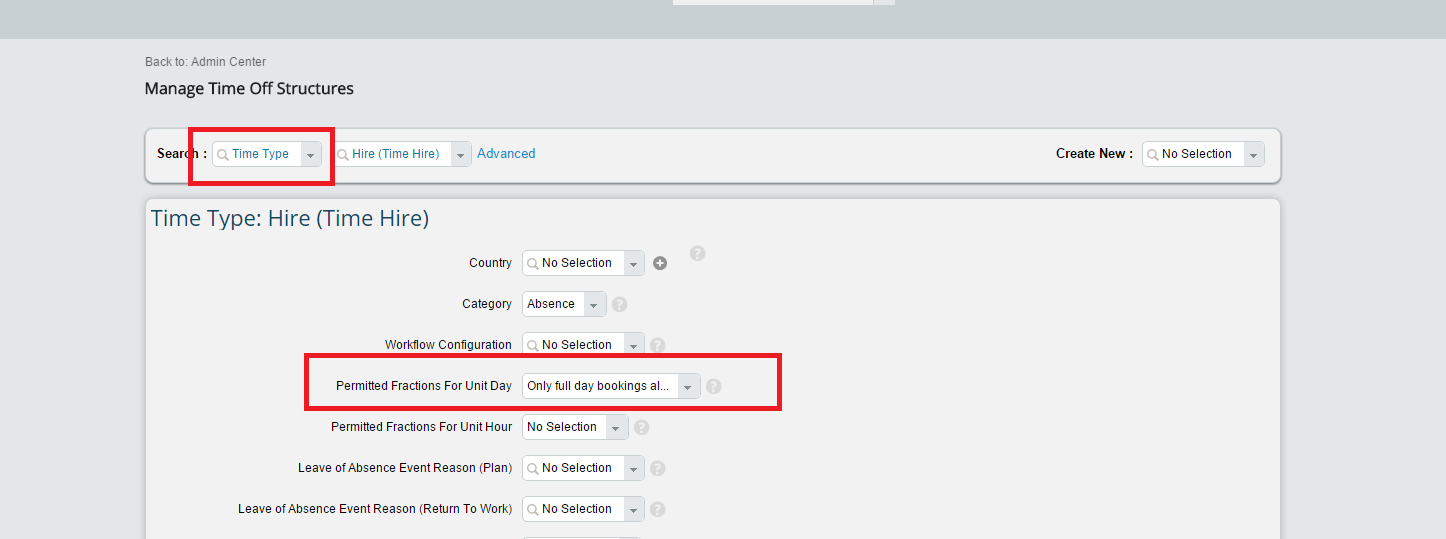Click the Advanced search link
1446x539 pixels.
click(x=506, y=154)
